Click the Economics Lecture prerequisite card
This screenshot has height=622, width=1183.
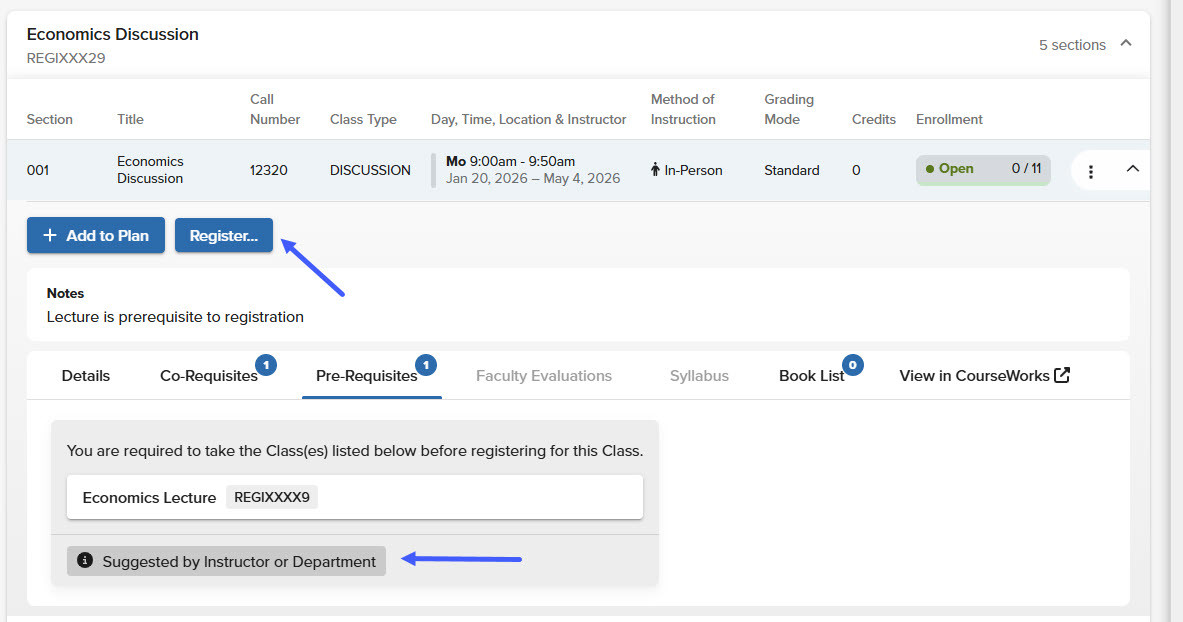[x=450, y=497]
